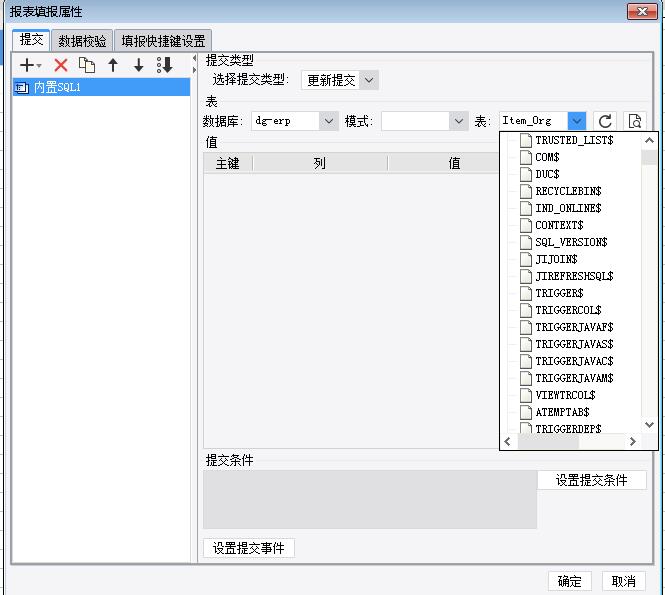Copy the selected item with the copy icon

pyautogui.click(x=87, y=65)
